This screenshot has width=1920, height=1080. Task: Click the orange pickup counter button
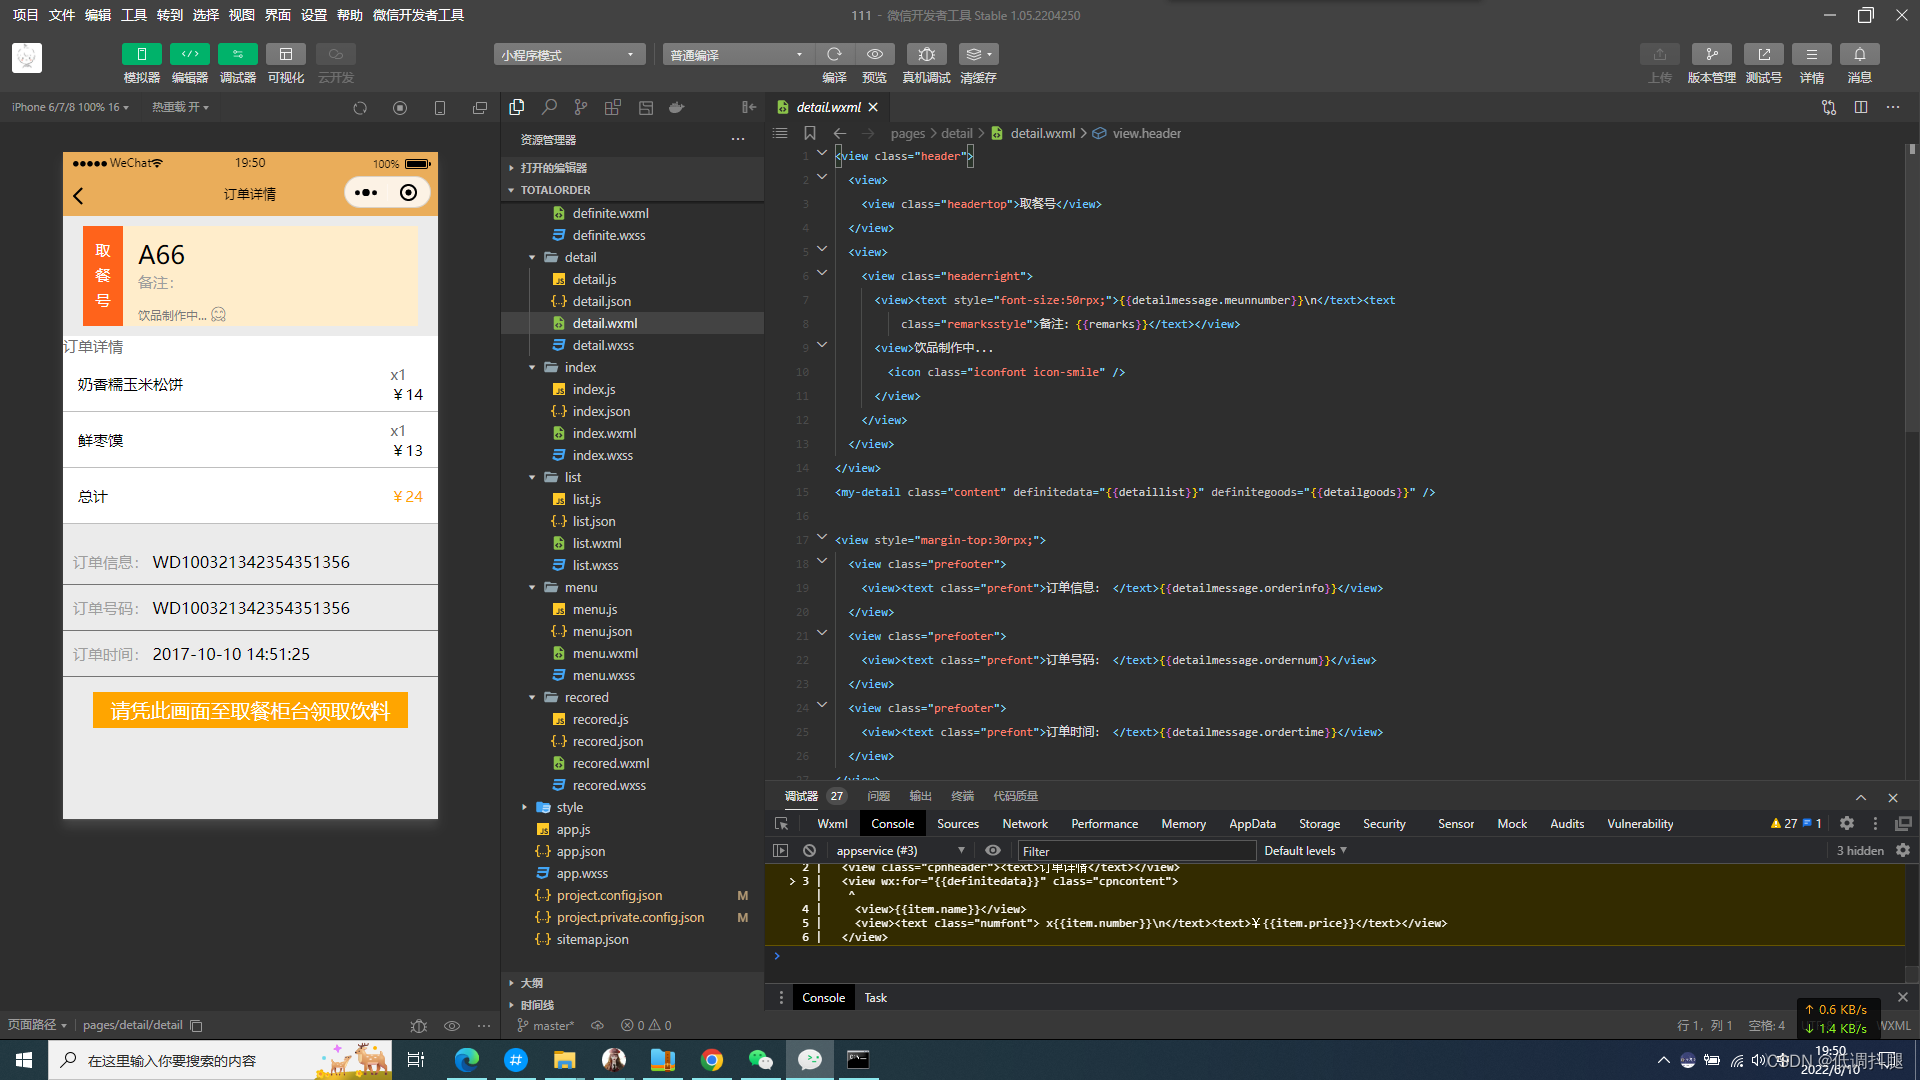250,710
